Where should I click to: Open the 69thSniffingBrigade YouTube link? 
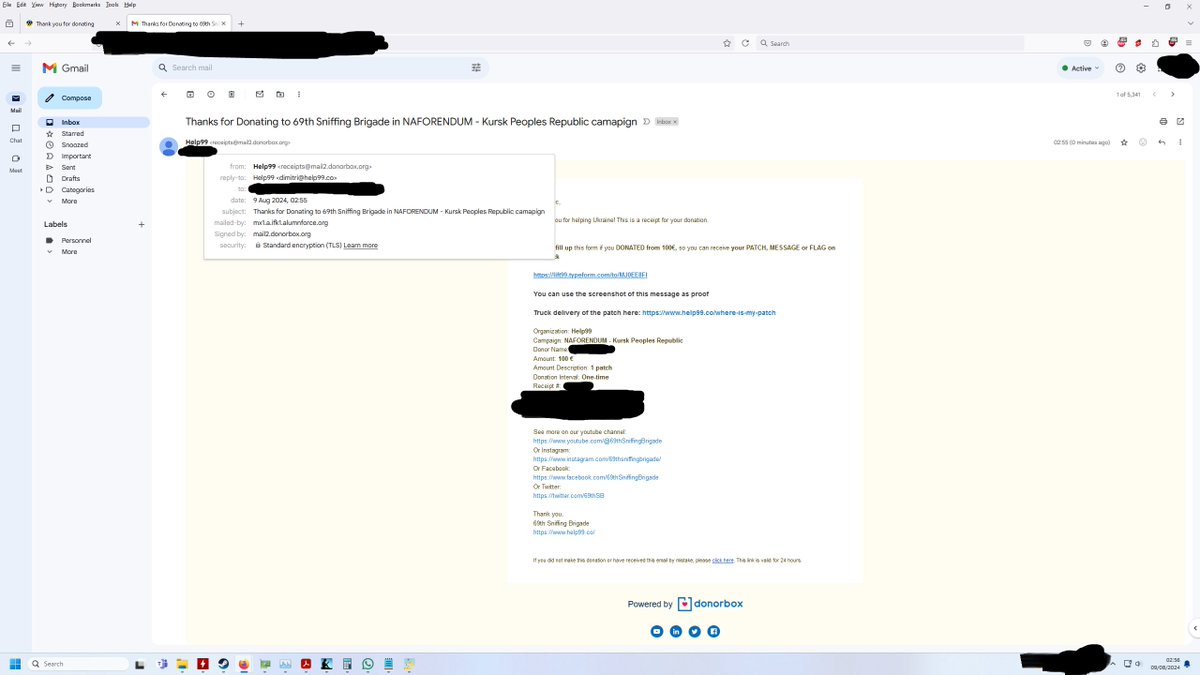598,441
